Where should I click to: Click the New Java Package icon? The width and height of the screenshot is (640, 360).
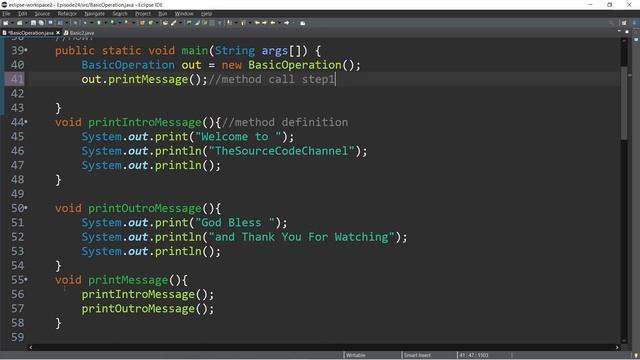[142, 23]
